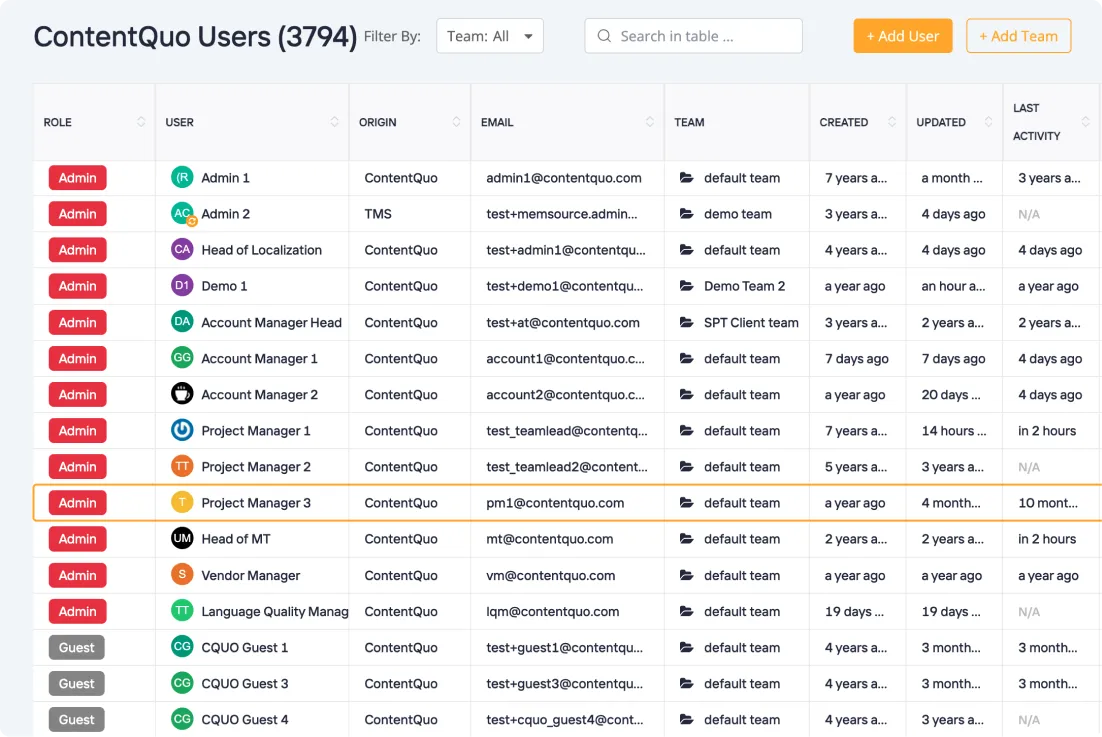Click the black UM avatar for Head of MT
The height and width of the screenshot is (737, 1102).
pyautogui.click(x=182, y=539)
